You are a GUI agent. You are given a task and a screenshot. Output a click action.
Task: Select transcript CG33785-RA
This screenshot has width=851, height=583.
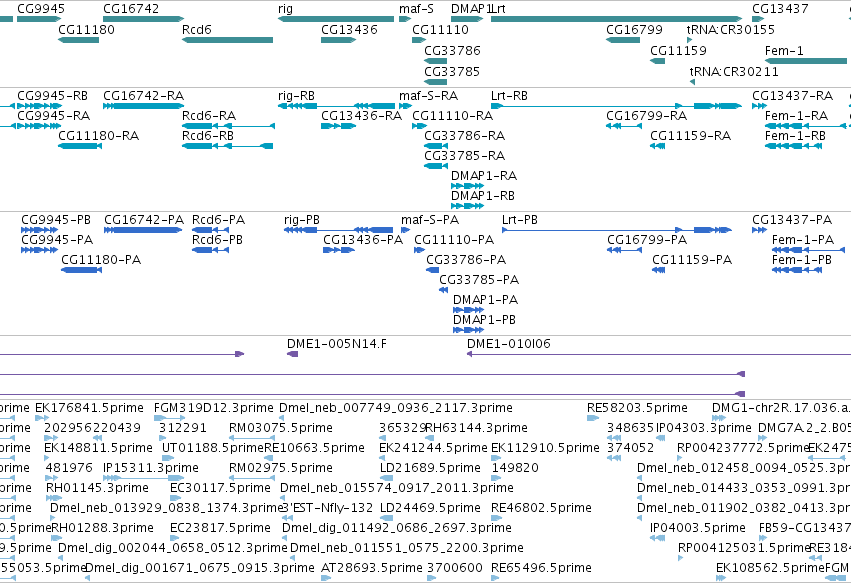[x=465, y=156]
